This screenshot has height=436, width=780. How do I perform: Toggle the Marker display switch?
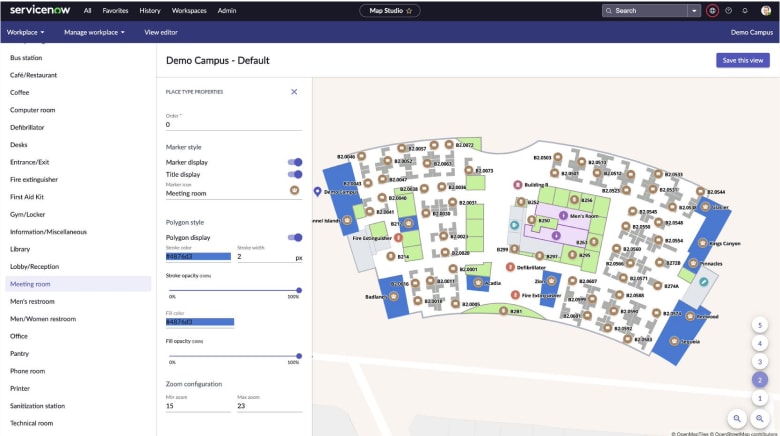pyautogui.click(x=295, y=162)
